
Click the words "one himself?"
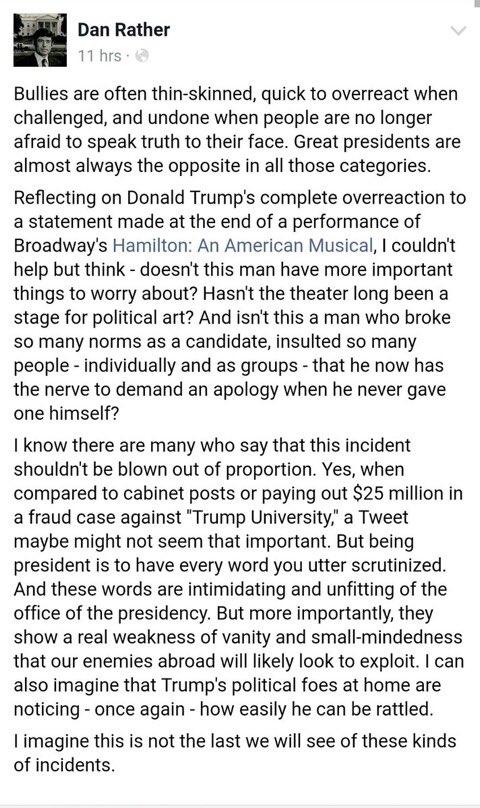click(66, 413)
